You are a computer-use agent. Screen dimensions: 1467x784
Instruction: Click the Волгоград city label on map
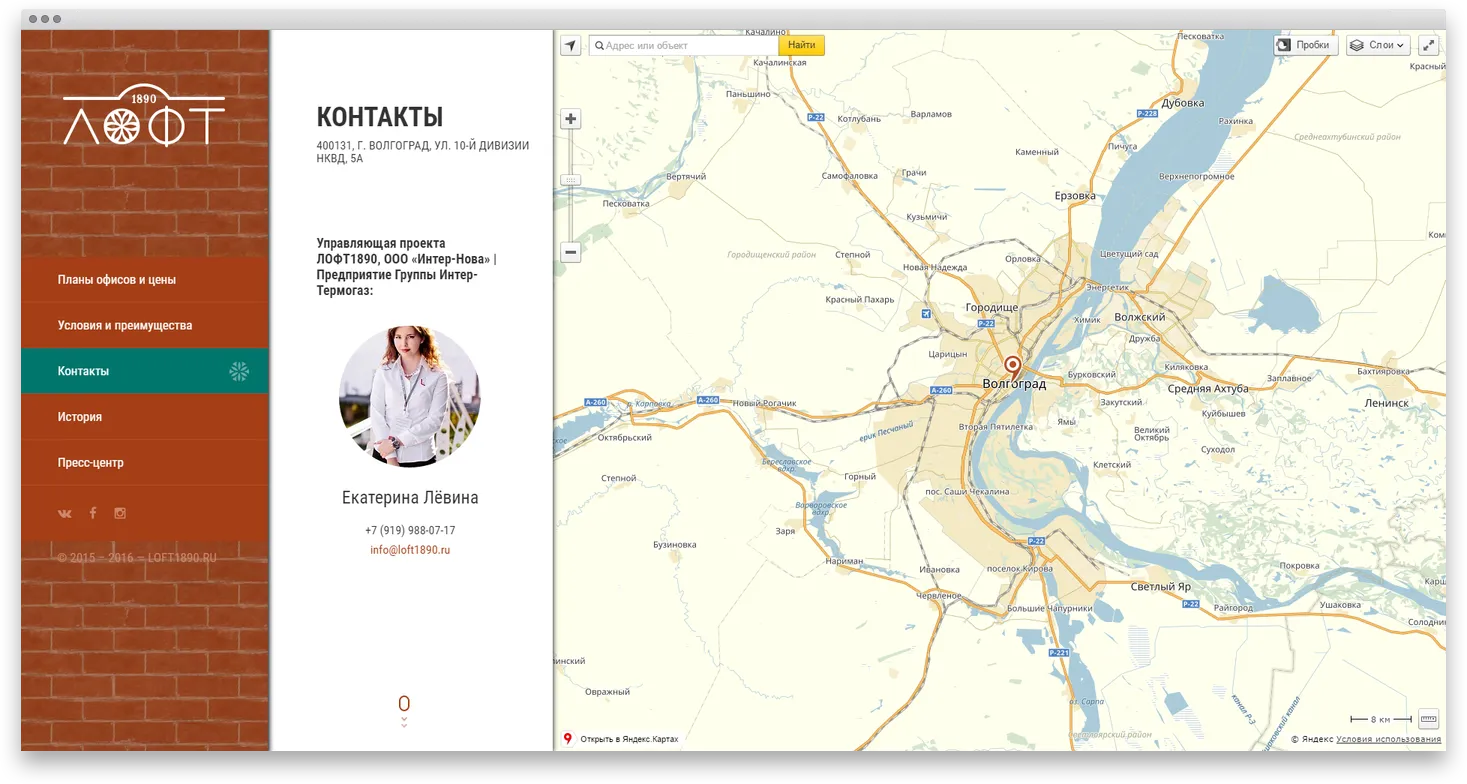[1014, 384]
